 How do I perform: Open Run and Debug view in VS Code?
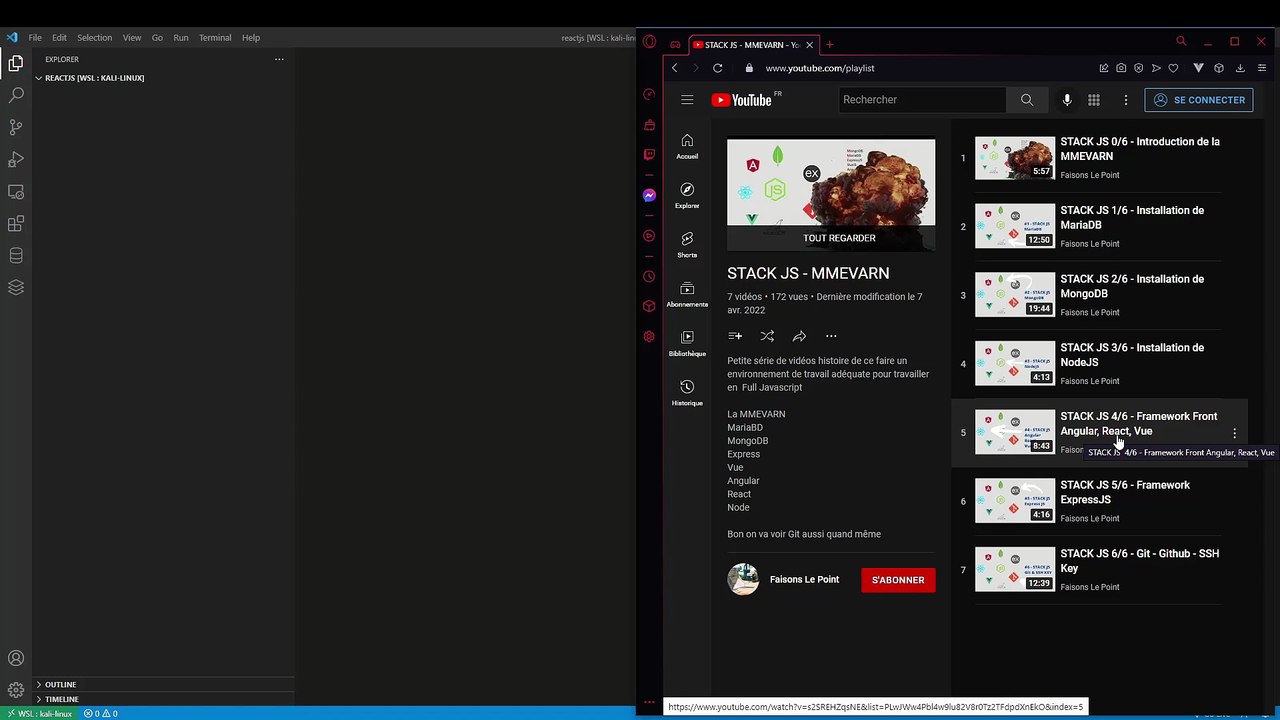pos(16,159)
